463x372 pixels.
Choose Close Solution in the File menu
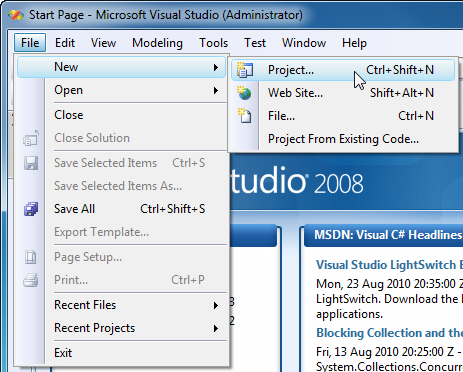[x=122, y=138]
